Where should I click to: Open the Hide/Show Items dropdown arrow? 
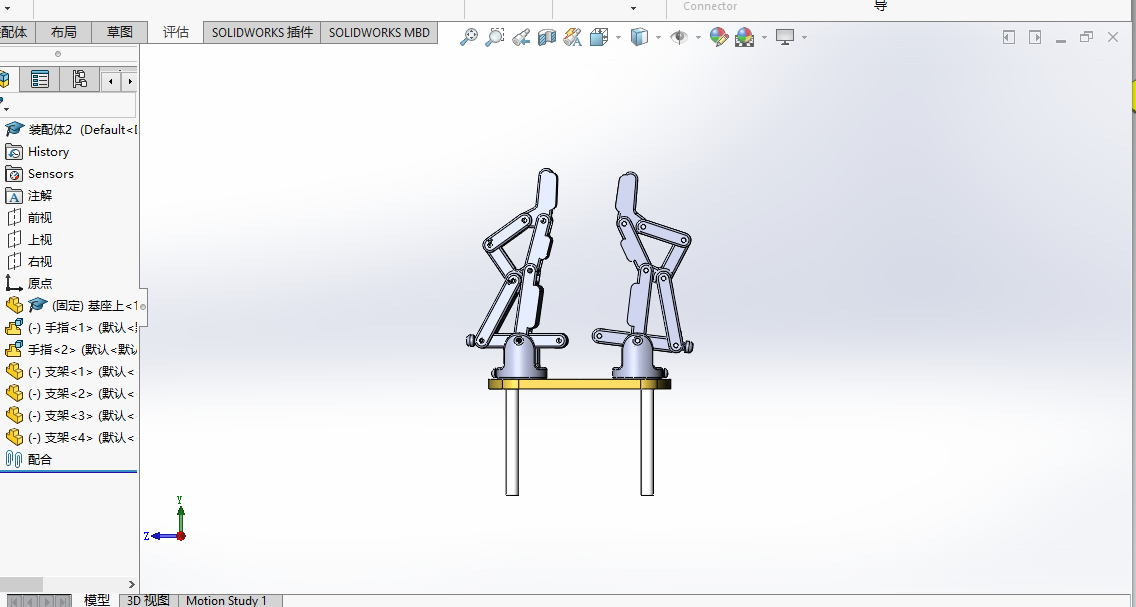click(x=698, y=38)
